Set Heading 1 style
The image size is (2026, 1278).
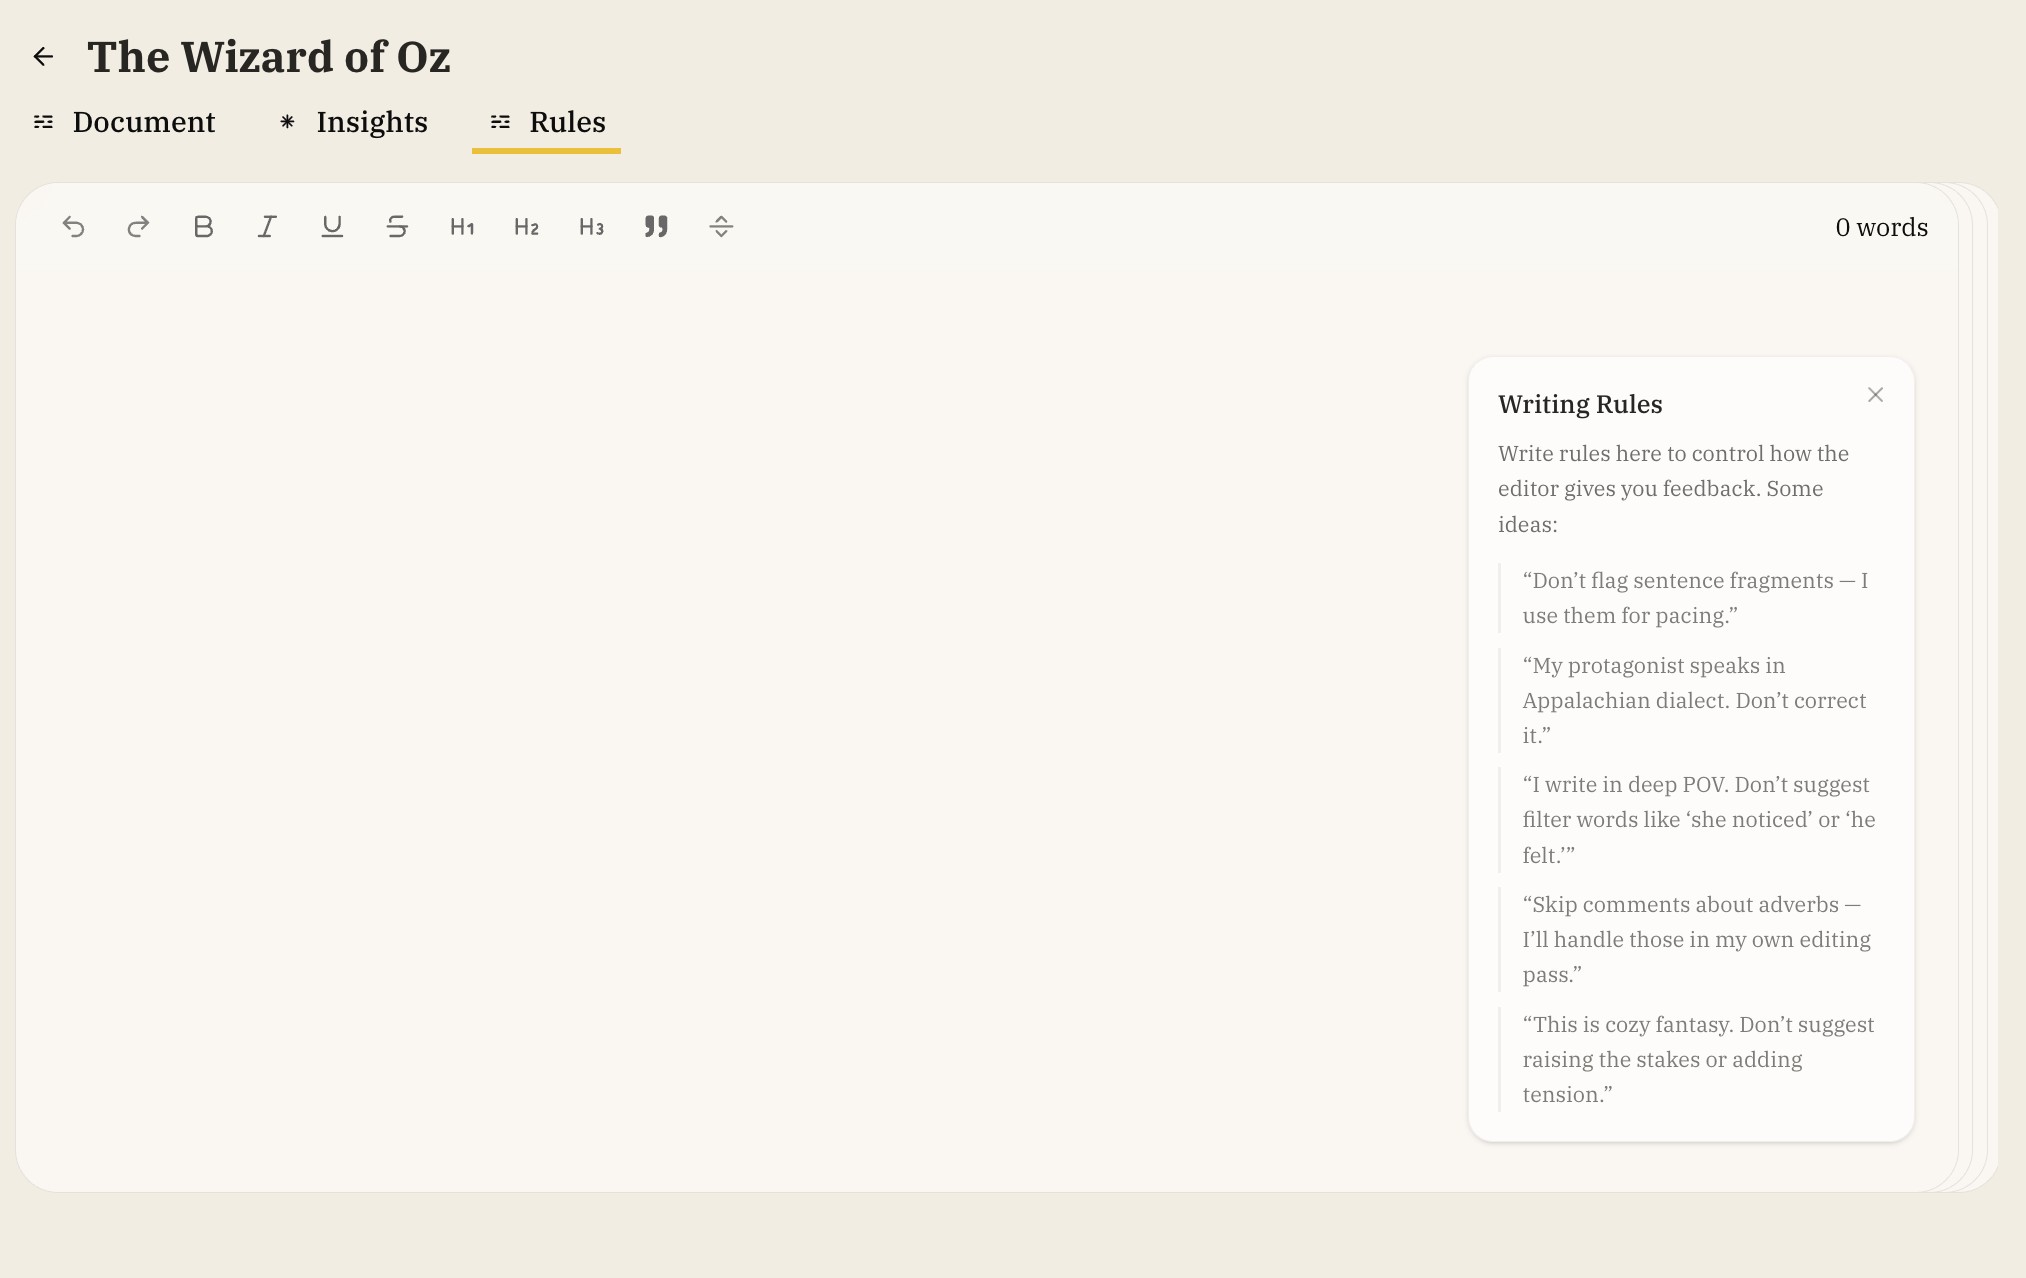click(462, 227)
